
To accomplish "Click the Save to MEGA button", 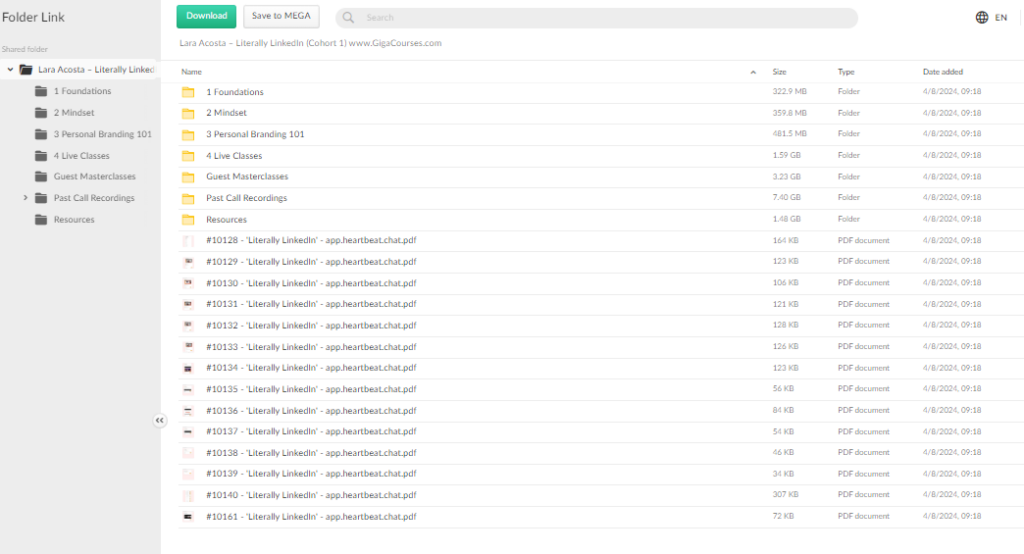I will point(281,16).
